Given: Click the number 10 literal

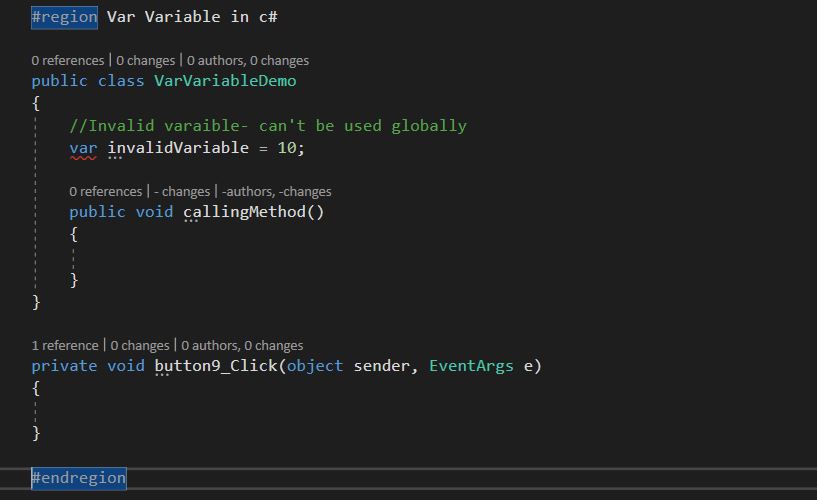Looking at the screenshot, I should (287, 148).
